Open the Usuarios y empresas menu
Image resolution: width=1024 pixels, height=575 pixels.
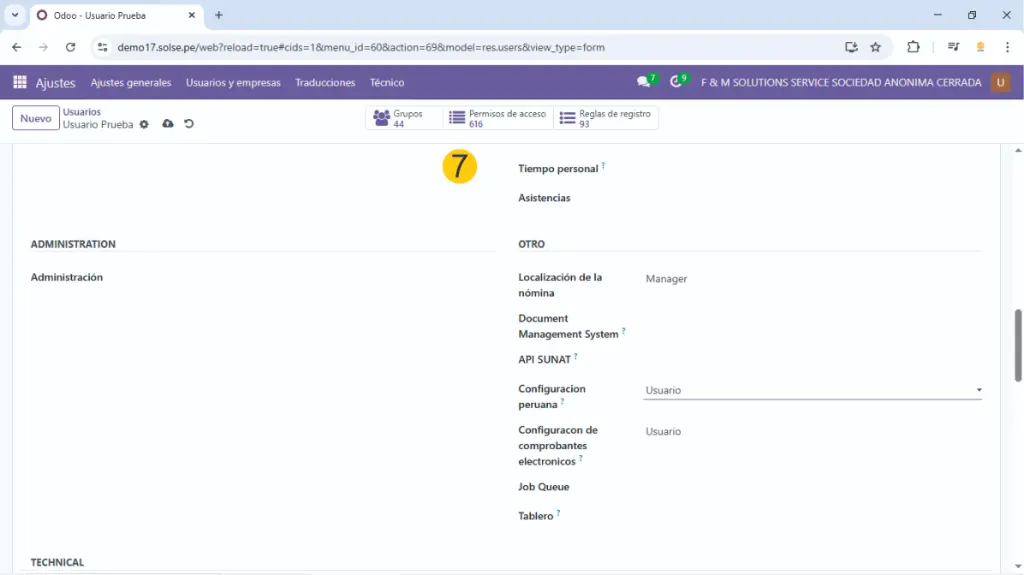233,83
